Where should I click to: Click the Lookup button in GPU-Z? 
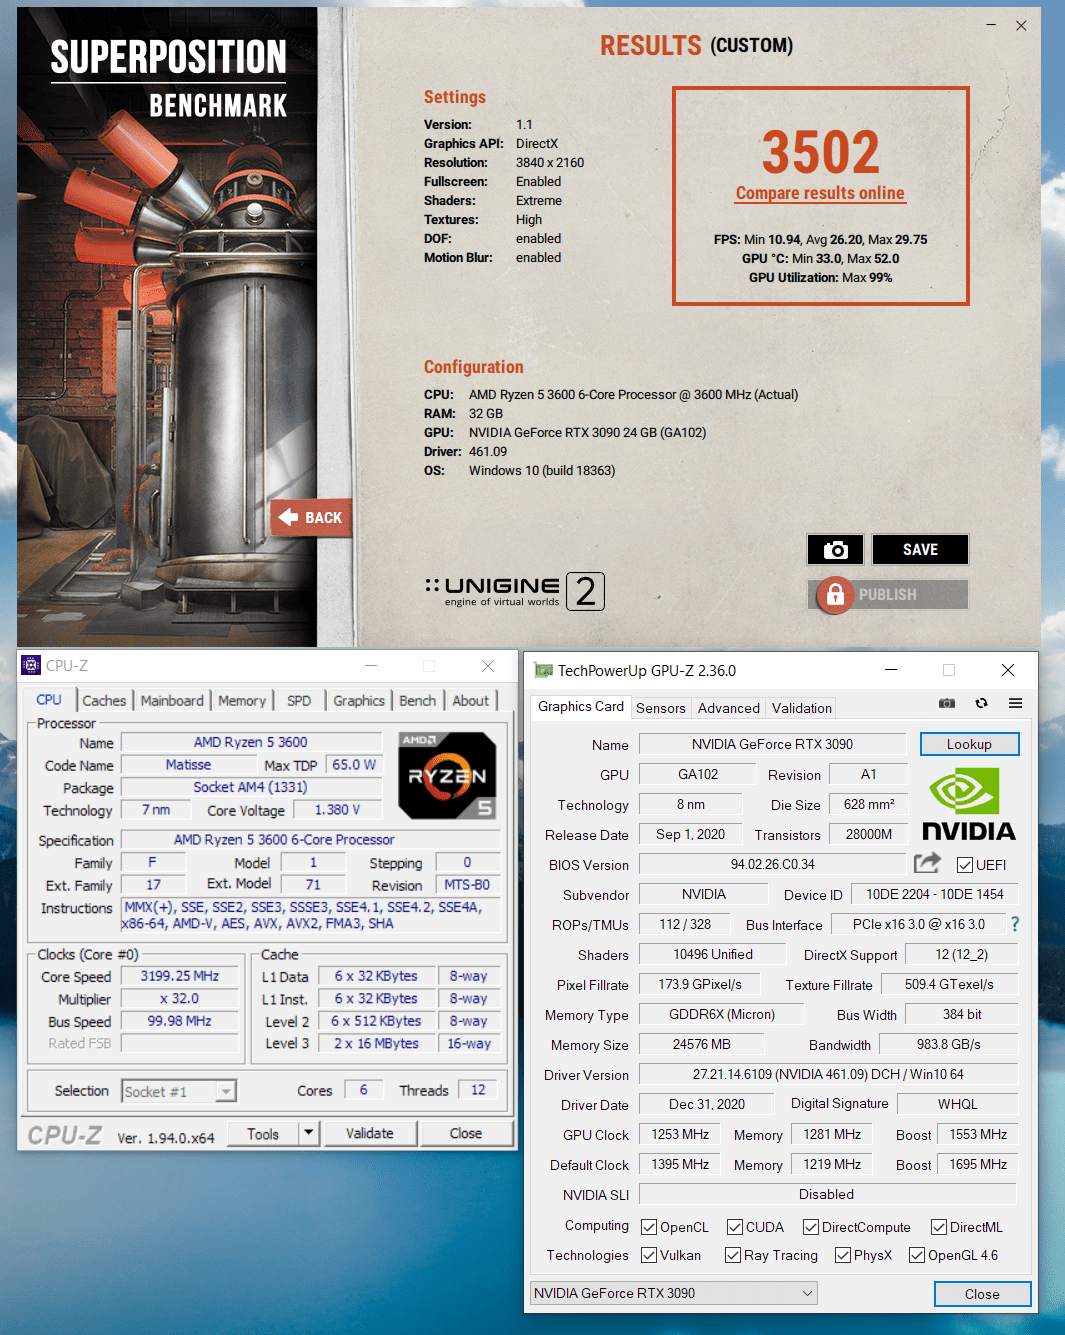[x=969, y=744]
